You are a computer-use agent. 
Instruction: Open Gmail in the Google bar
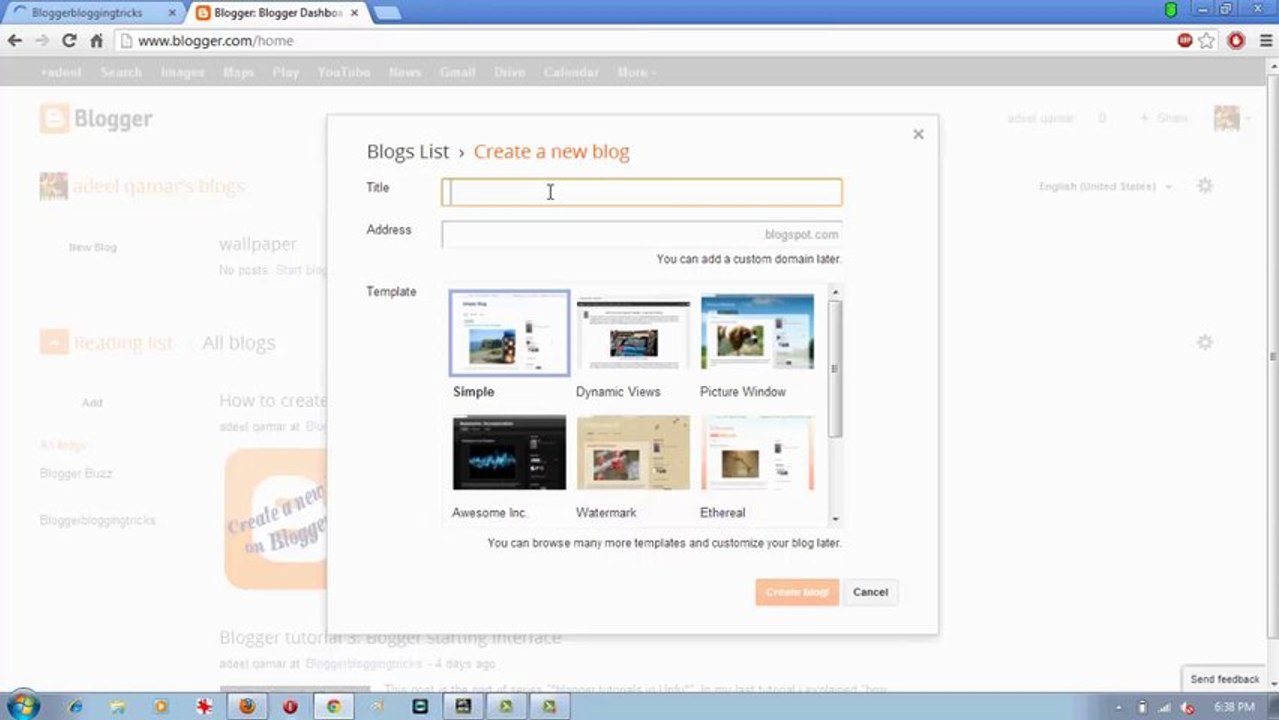coord(457,72)
